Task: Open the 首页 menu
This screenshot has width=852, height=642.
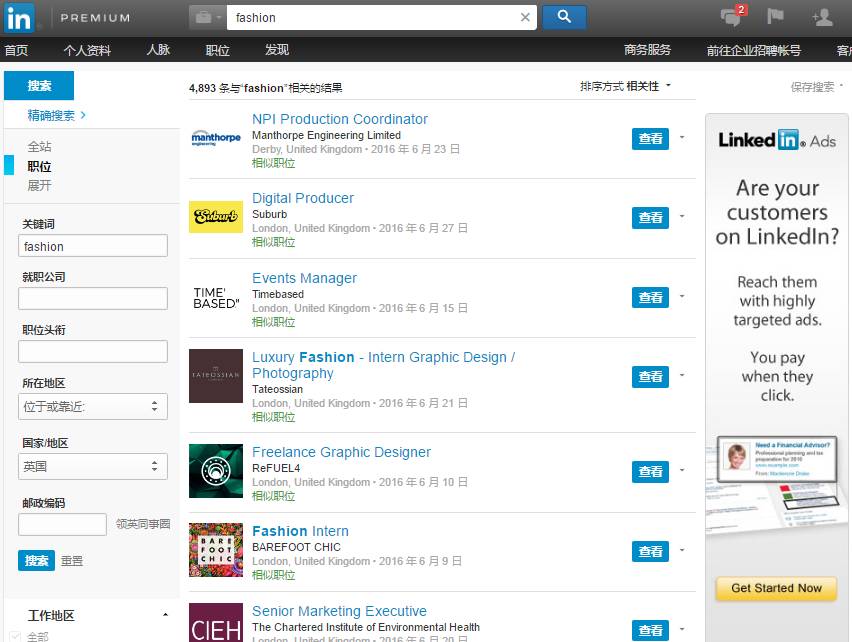Action: [x=16, y=51]
